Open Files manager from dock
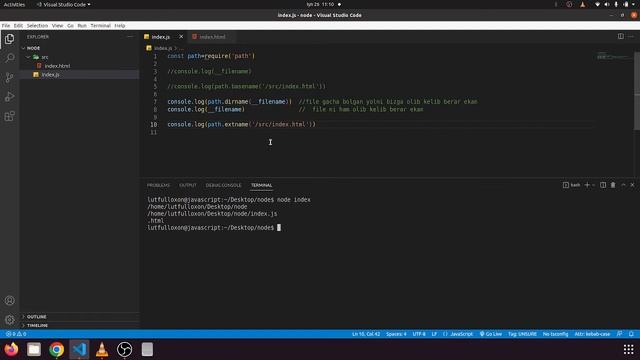The width and height of the screenshot is (640, 360). pos(34,349)
